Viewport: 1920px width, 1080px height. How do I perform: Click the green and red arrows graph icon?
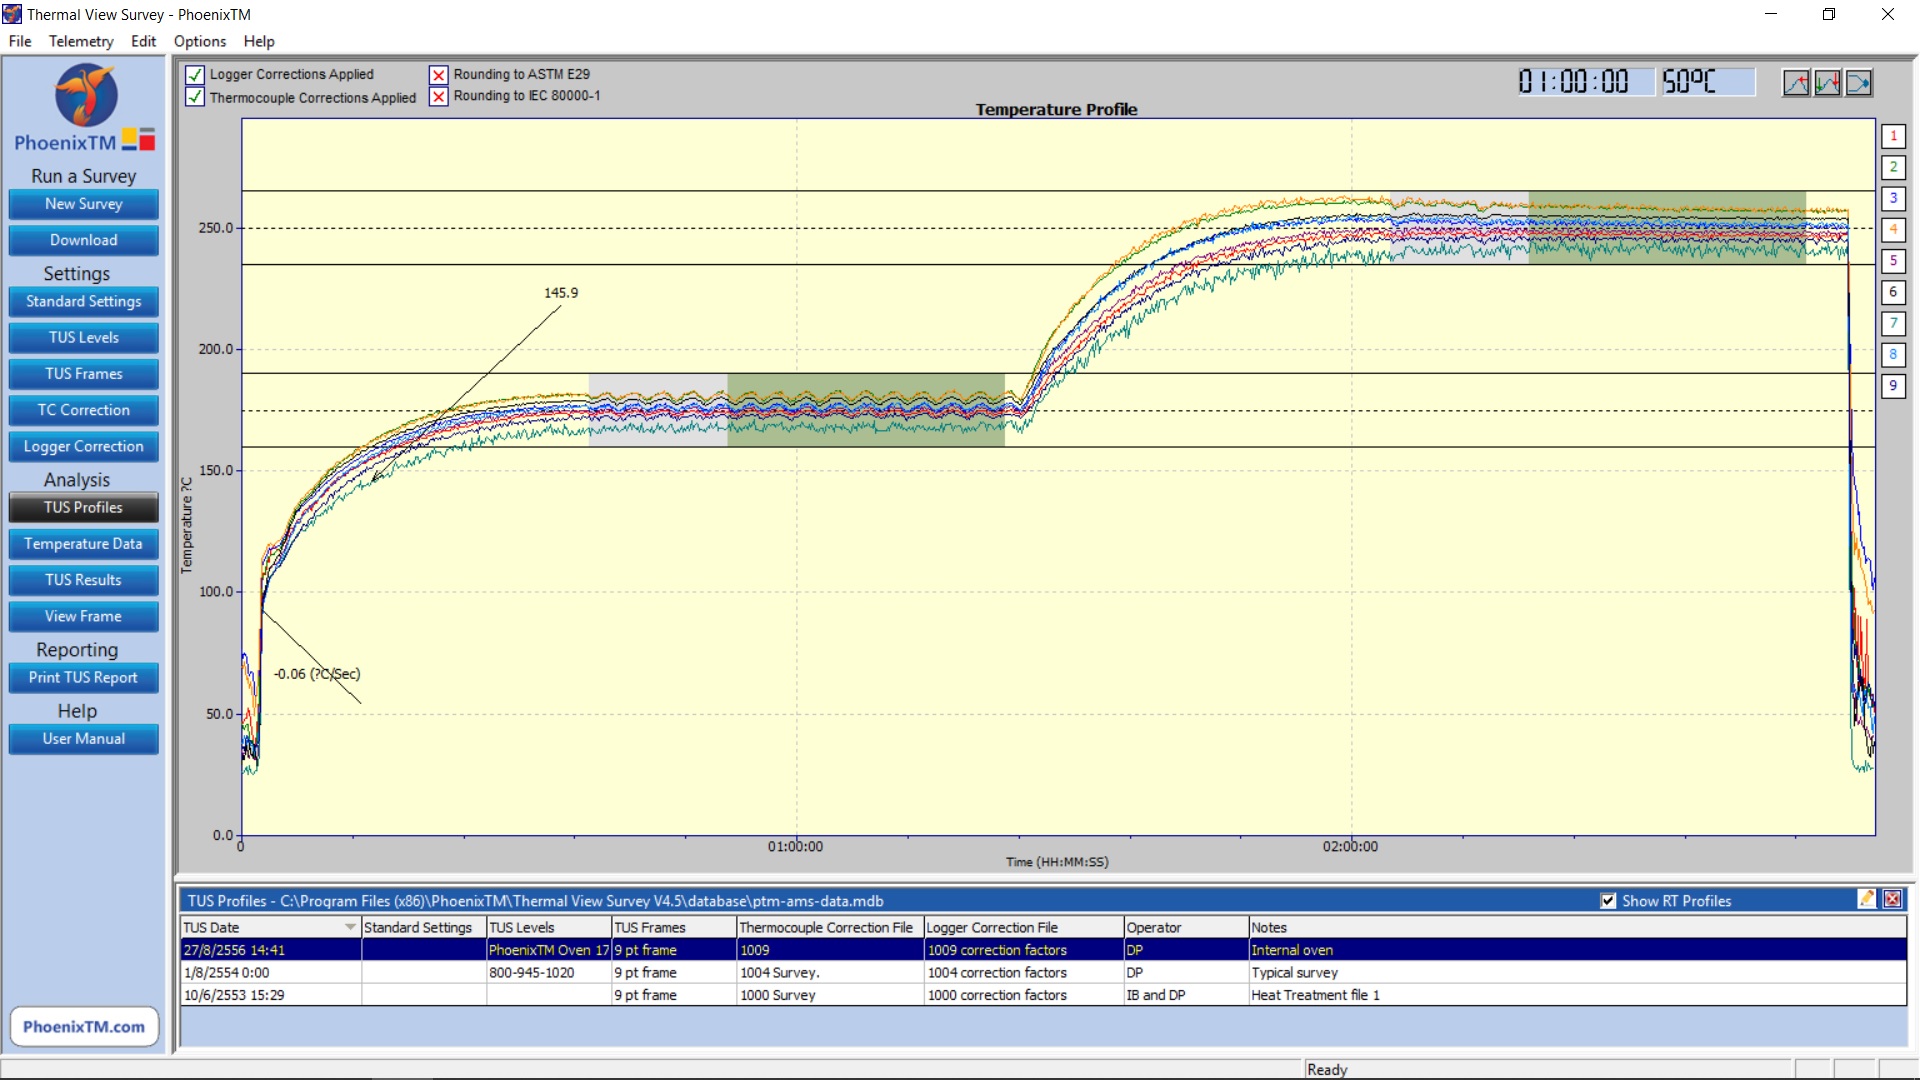(1827, 83)
